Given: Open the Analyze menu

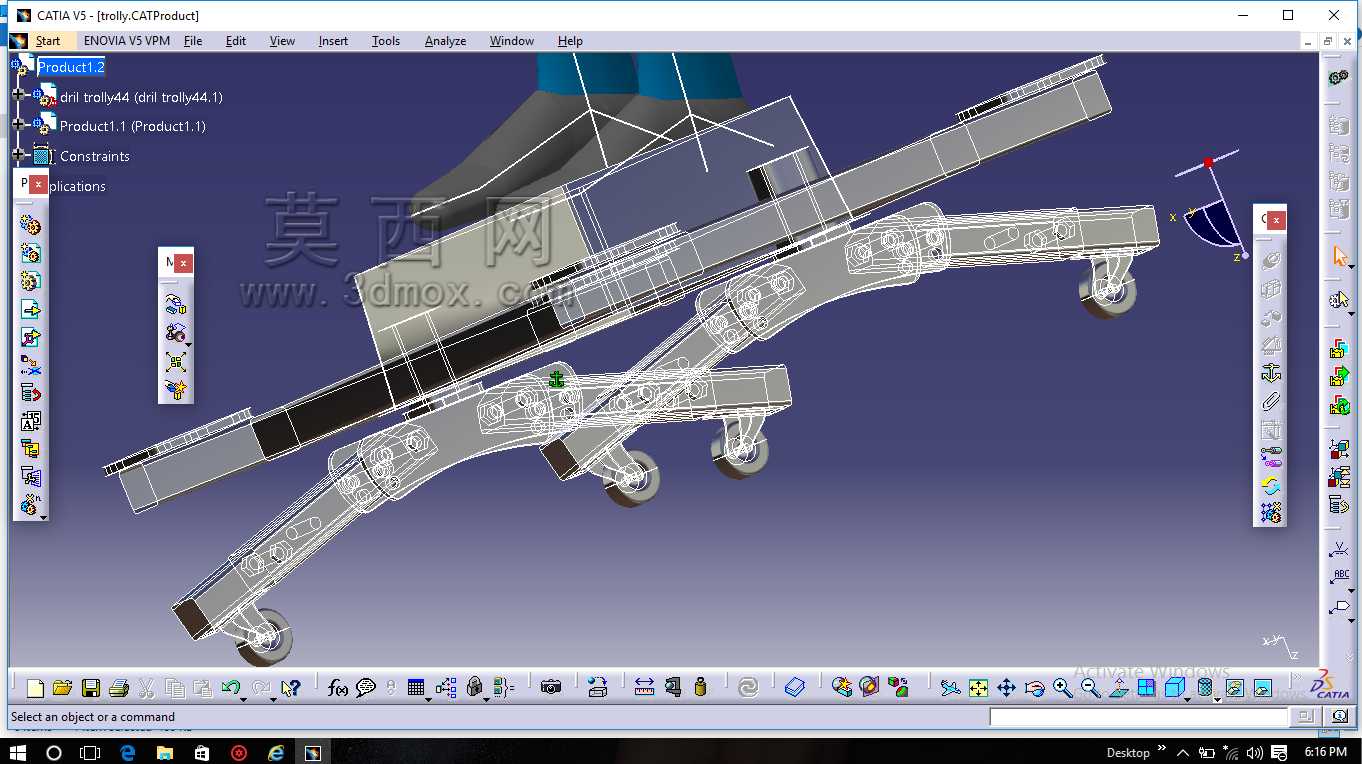Looking at the screenshot, I should (x=445, y=41).
